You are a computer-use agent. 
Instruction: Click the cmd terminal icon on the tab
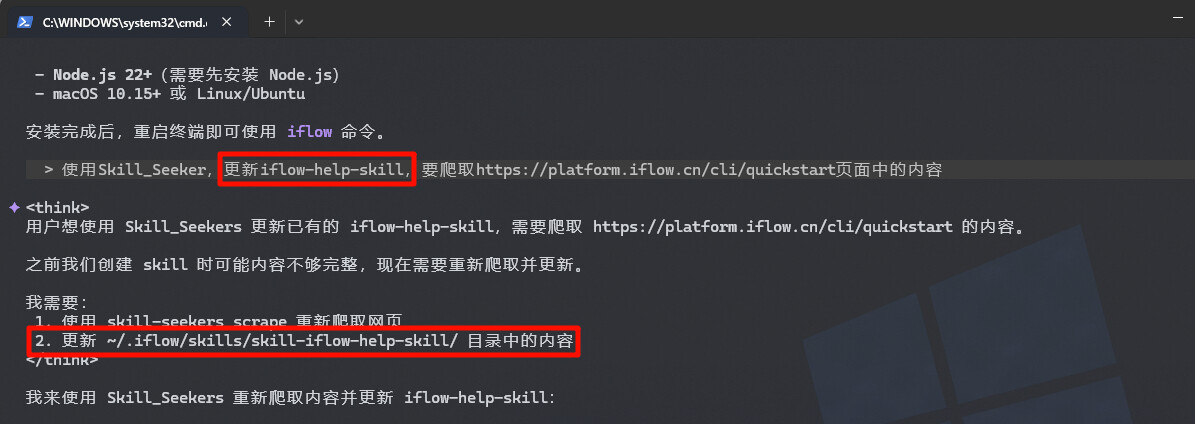click(24, 22)
